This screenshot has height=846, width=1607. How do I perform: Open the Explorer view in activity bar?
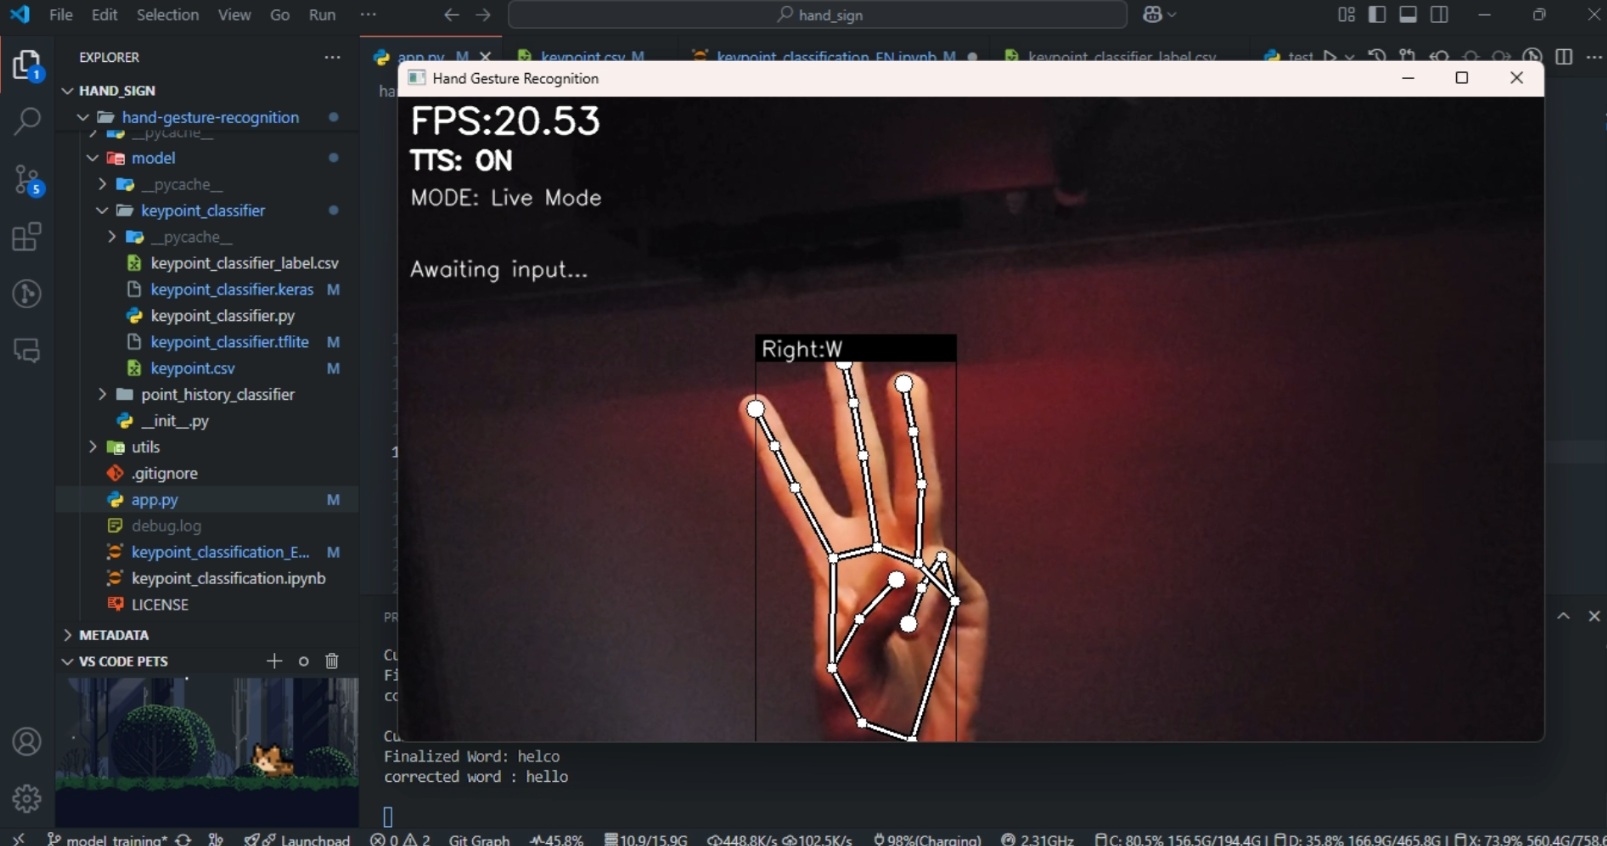(27, 65)
